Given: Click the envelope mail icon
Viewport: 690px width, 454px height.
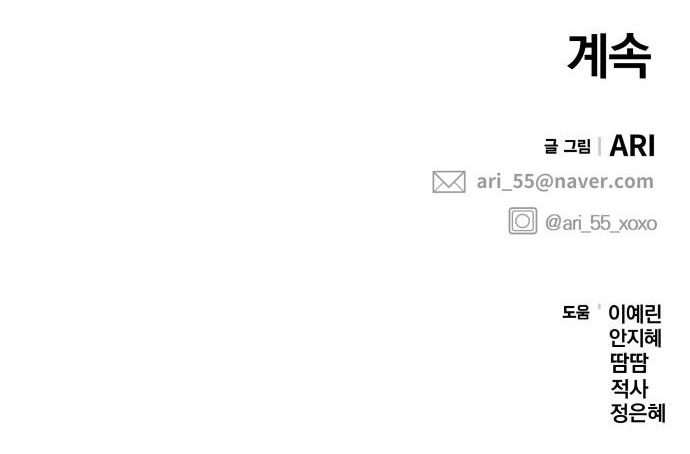Looking at the screenshot, I should pyautogui.click(x=448, y=182).
